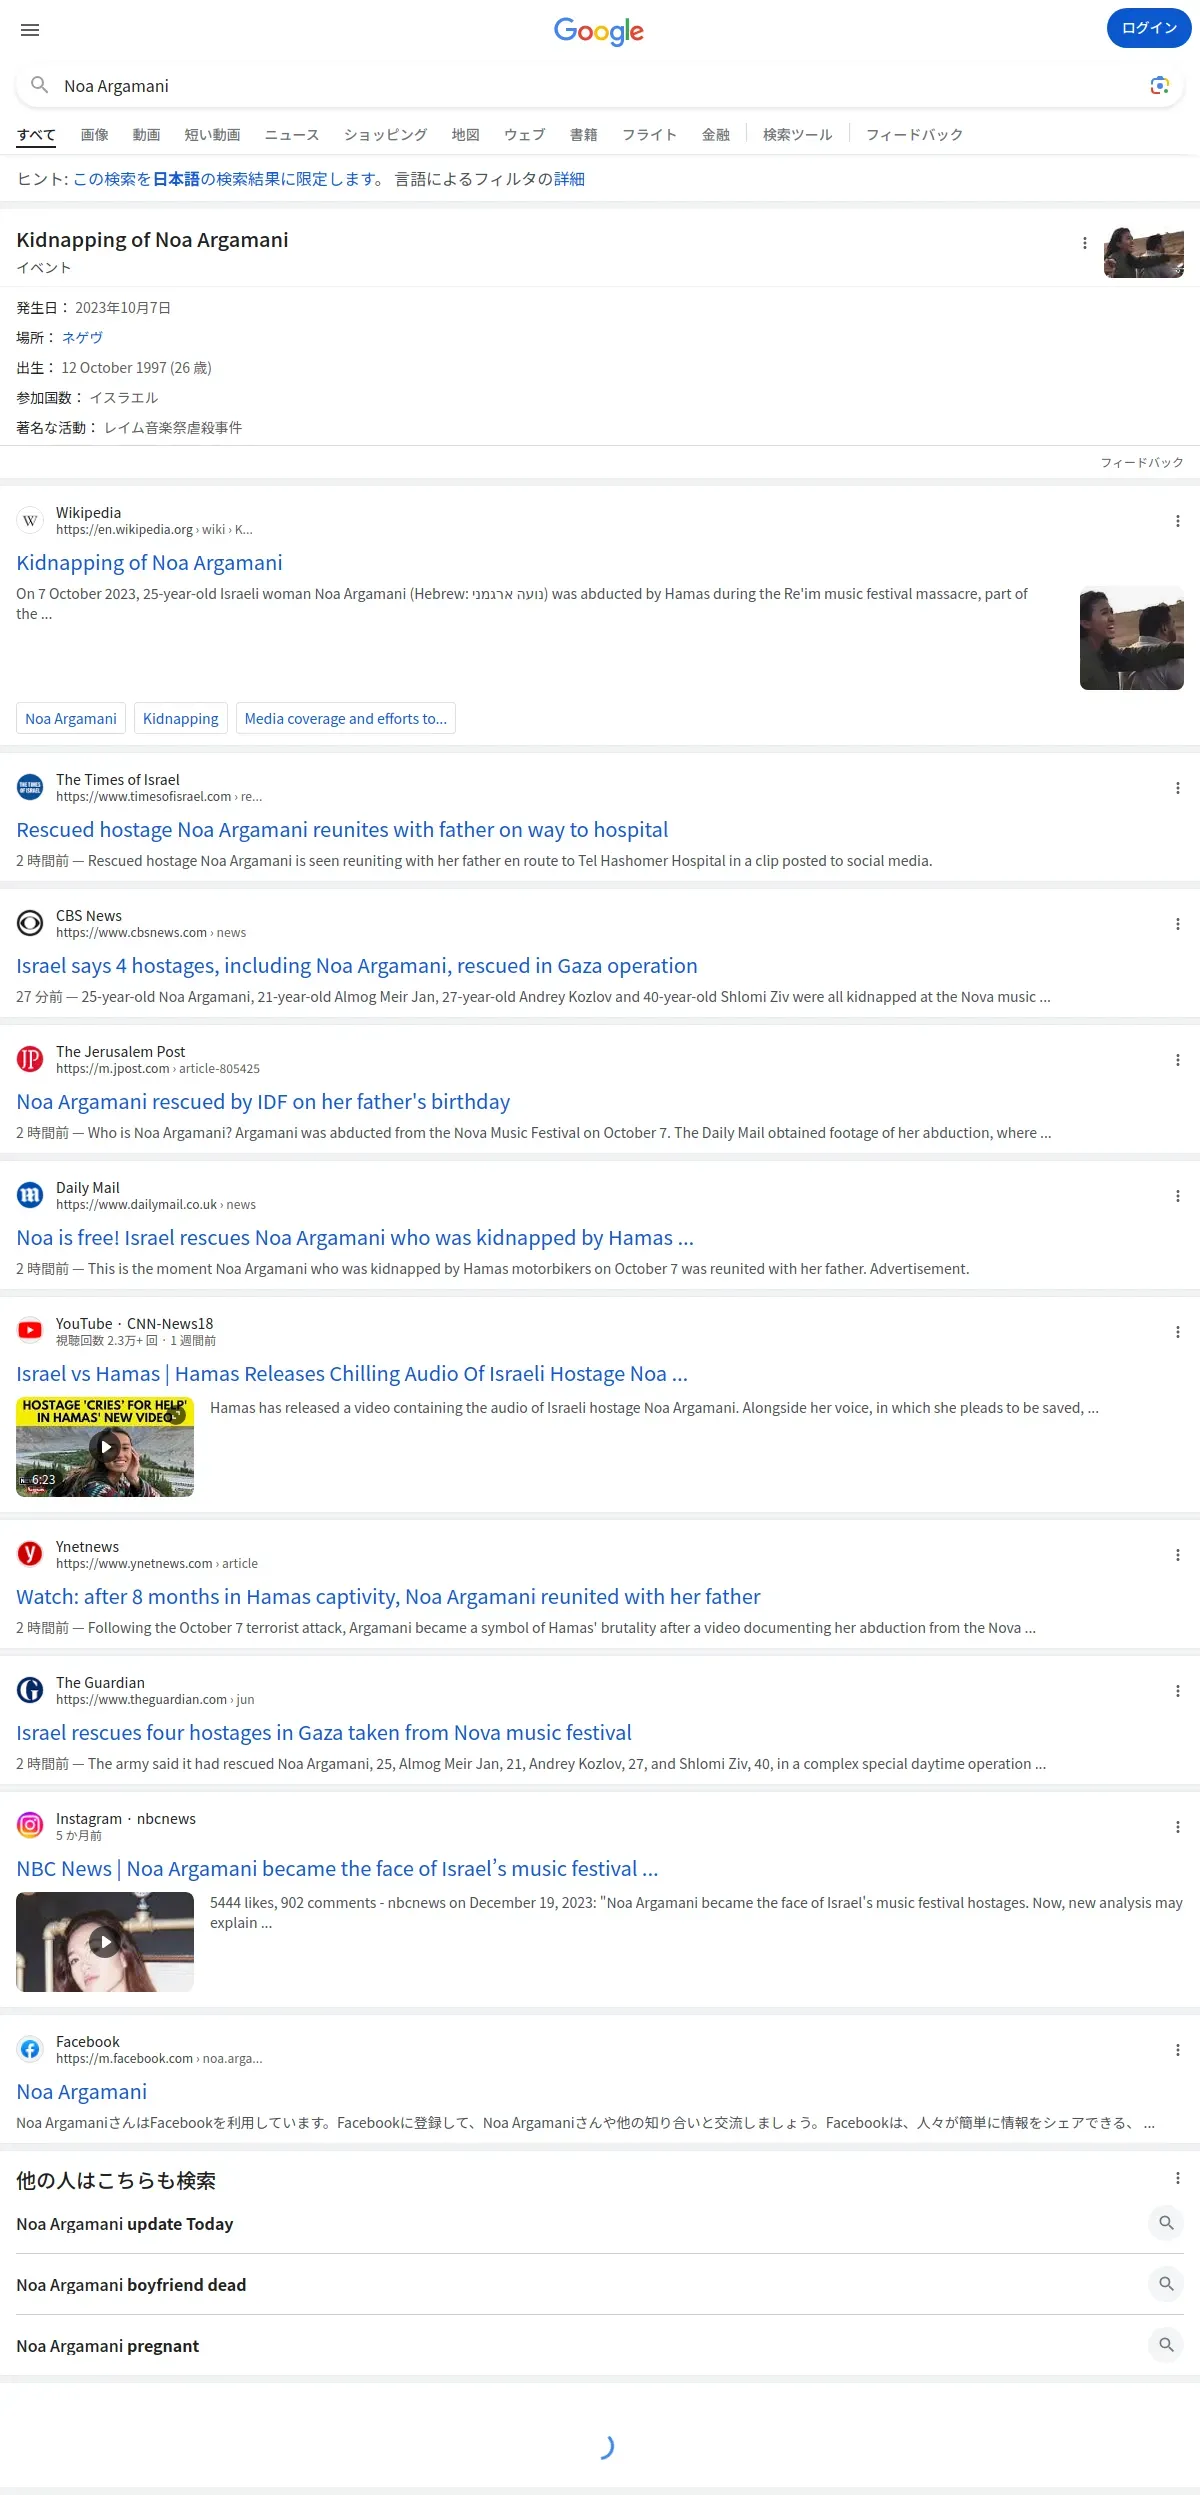Open the hamburger menu icon

click(30, 30)
